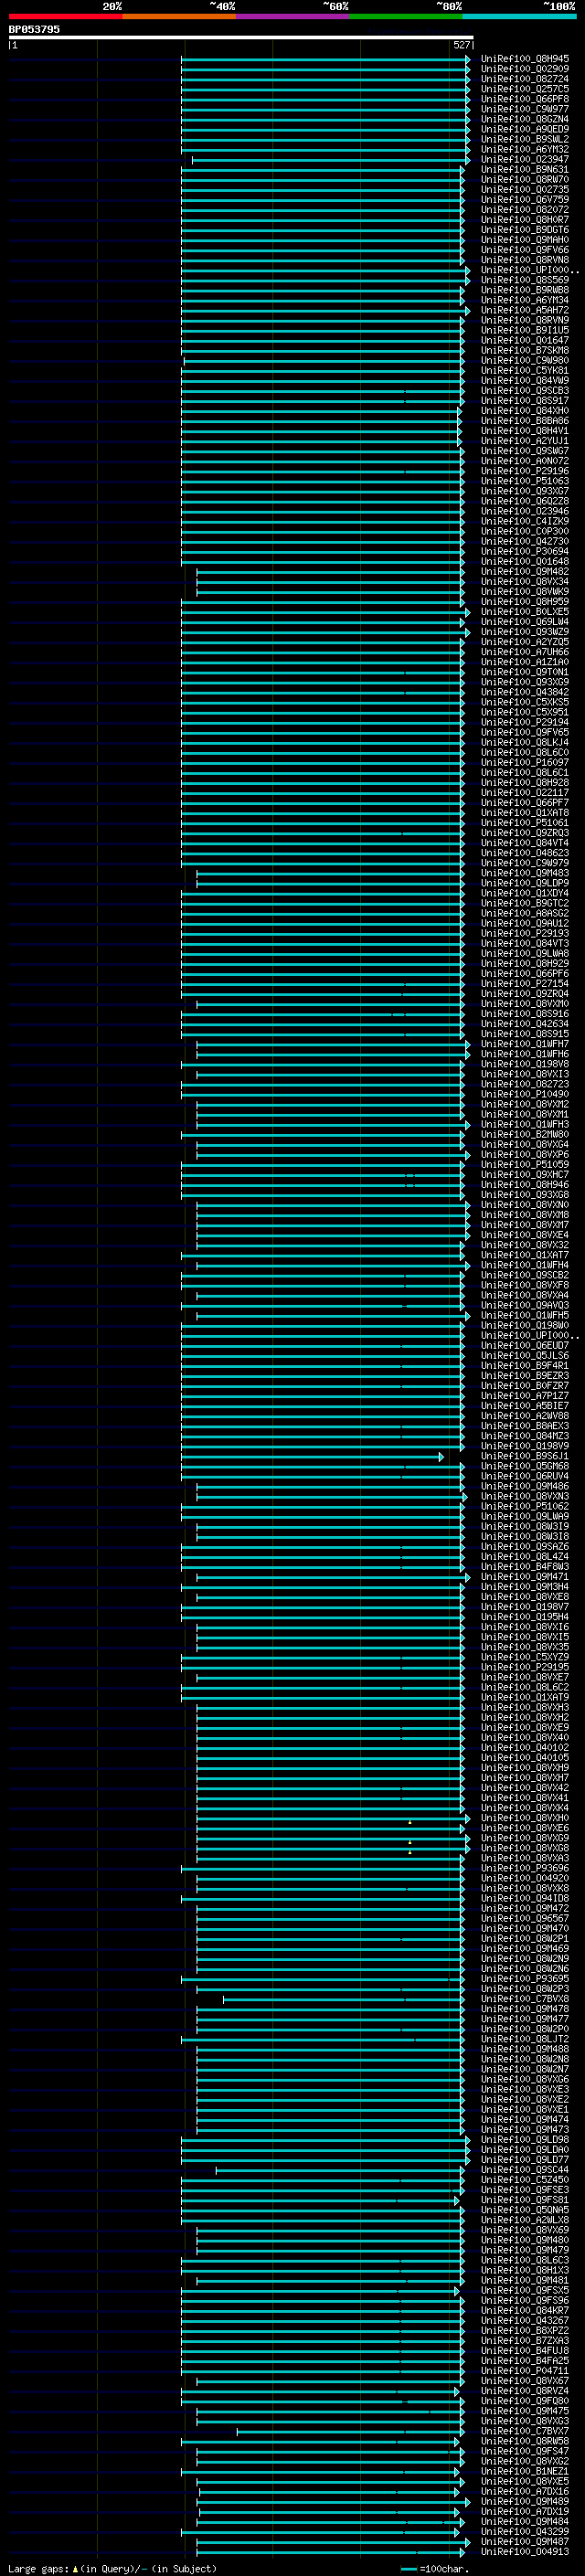The width and height of the screenshot is (585, 2576).
Task: Choose the UniRef100_Q43299 label
Action: (525, 2531)
